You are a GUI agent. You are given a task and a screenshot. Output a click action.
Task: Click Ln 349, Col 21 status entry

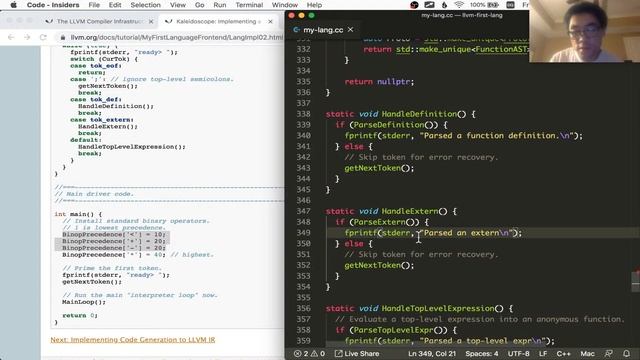click(432, 353)
